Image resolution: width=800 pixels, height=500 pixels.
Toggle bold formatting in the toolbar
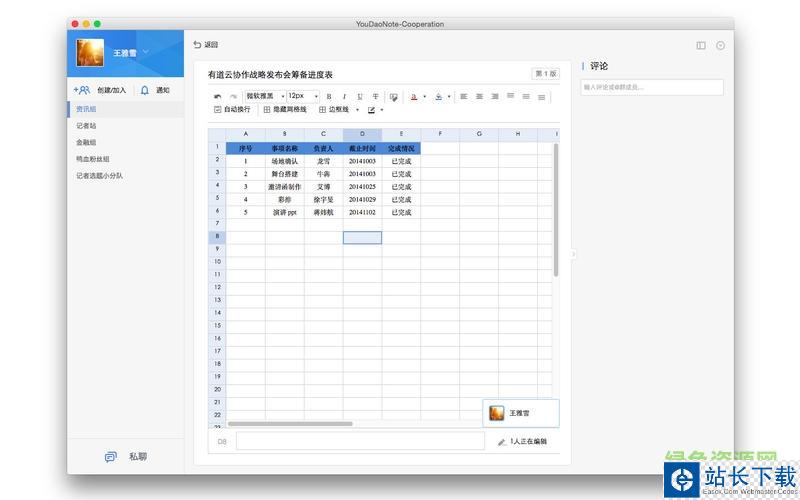pyautogui.click(x=329, y=97)
